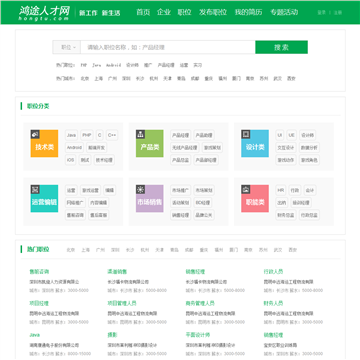Image resolution: width=360 pixels, height=360 pixels.
Task: Focus the job name search input
Action: coord(168,47)
